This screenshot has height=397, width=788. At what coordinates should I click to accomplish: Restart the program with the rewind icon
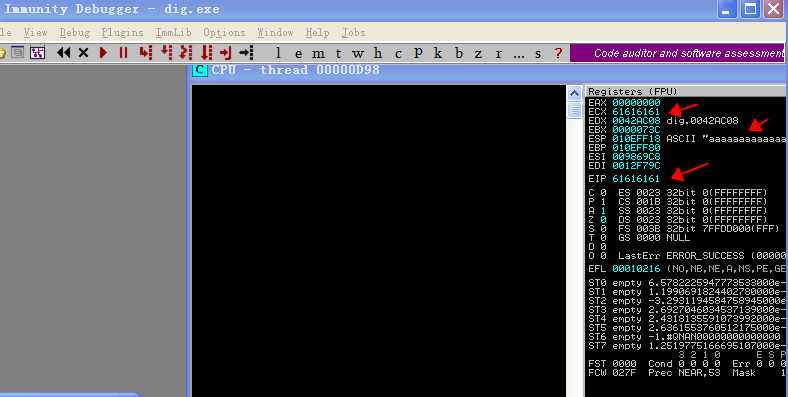pos(63,52)
